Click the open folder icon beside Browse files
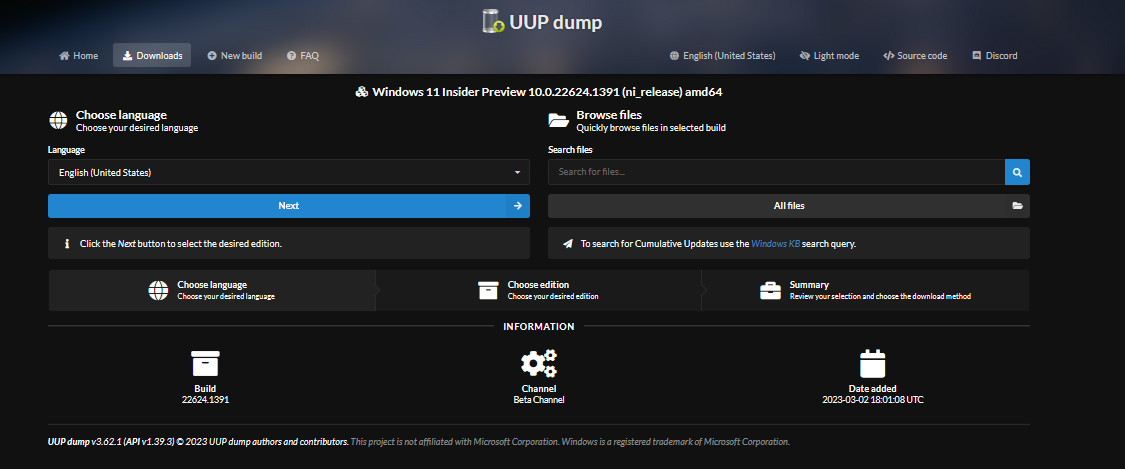 coord(558,120)
